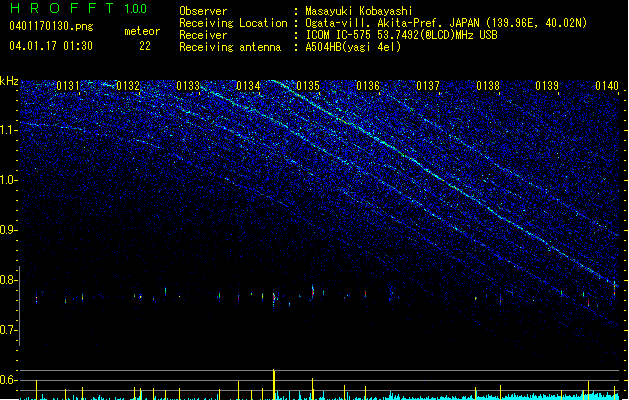The image size is (629, 400).
Task: Click the HROFFT 1.0.0 title text
Action: [78, 8]
